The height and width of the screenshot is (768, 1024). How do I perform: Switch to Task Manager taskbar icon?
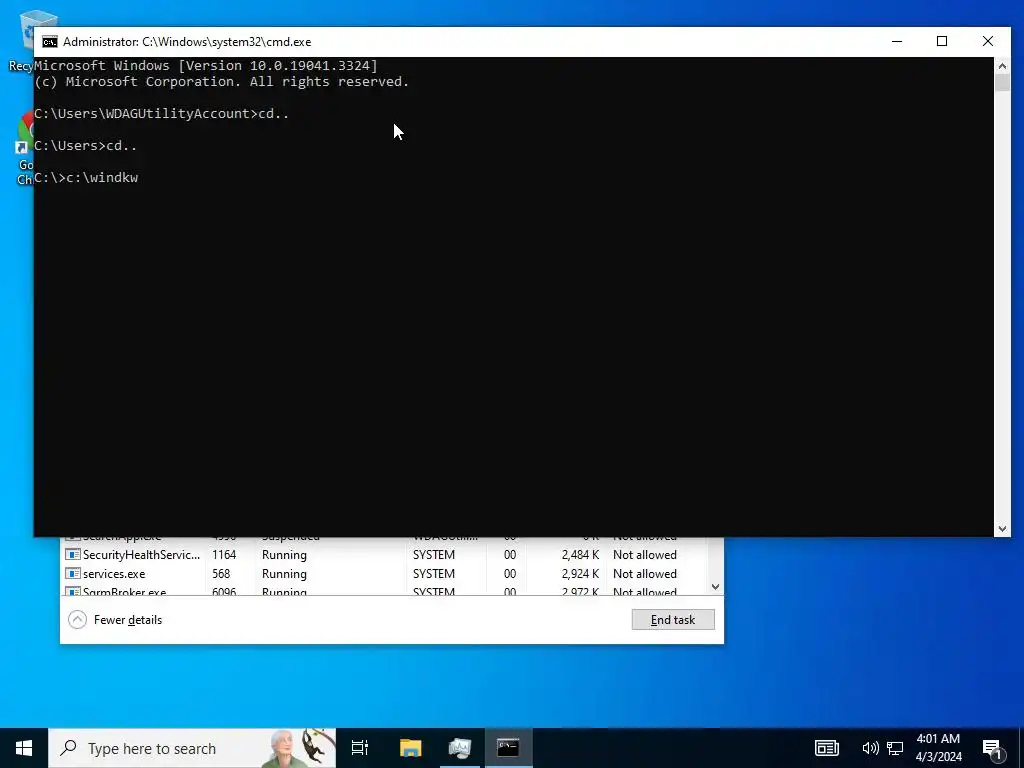click(460, 748)
